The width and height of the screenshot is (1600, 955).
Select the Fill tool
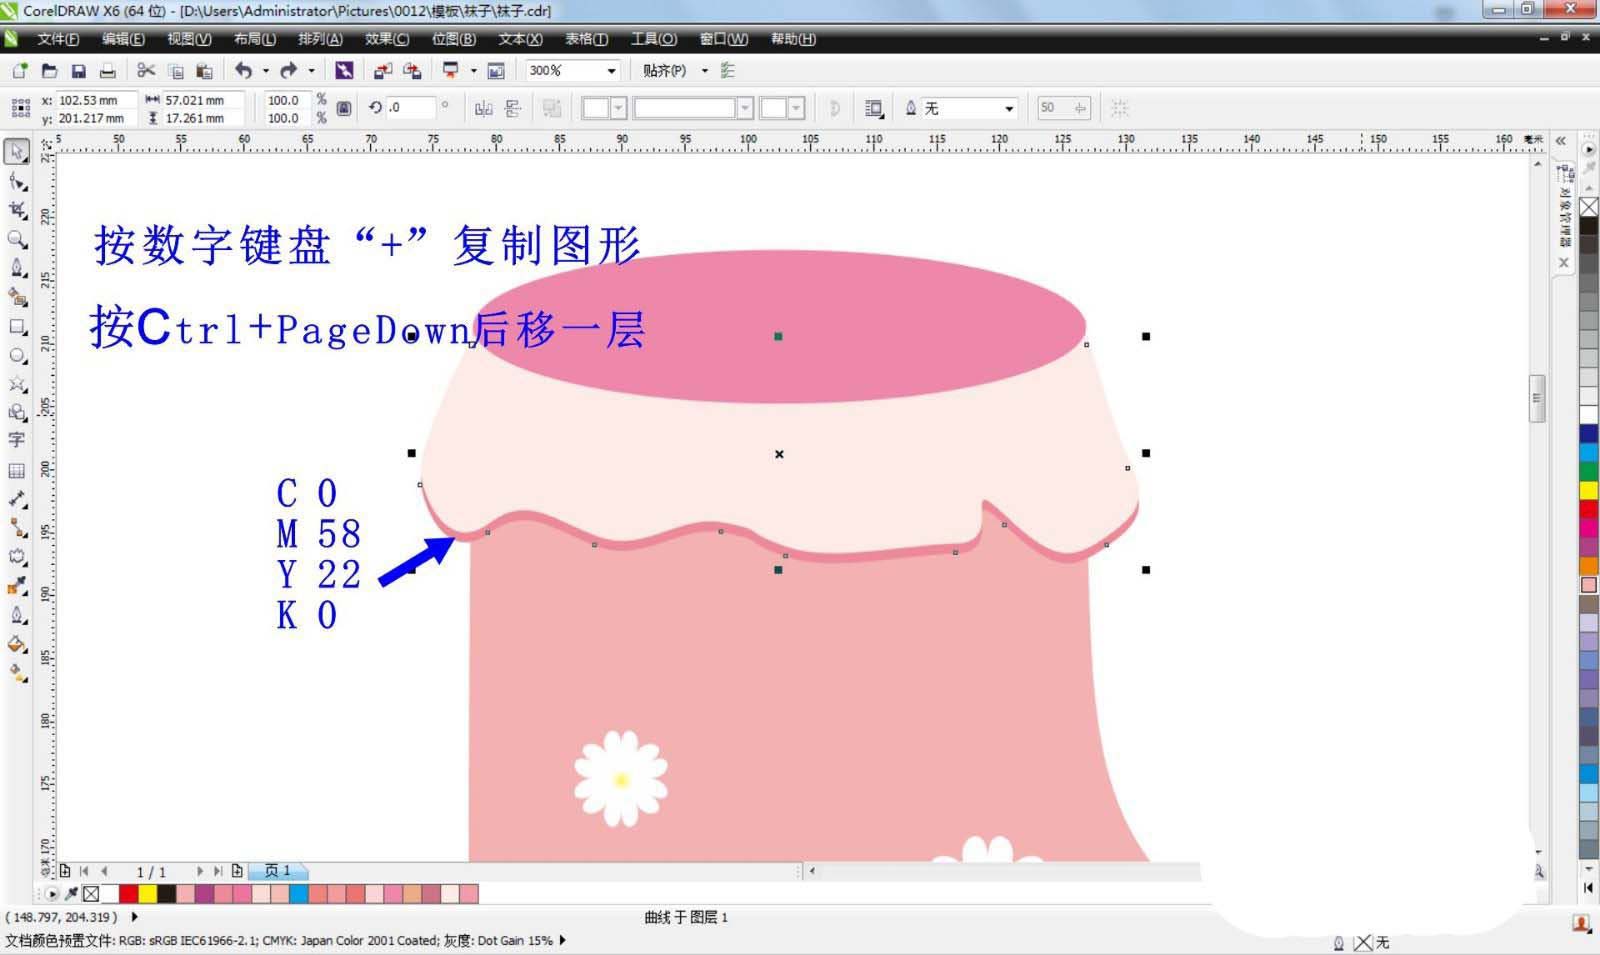(17, 645)
